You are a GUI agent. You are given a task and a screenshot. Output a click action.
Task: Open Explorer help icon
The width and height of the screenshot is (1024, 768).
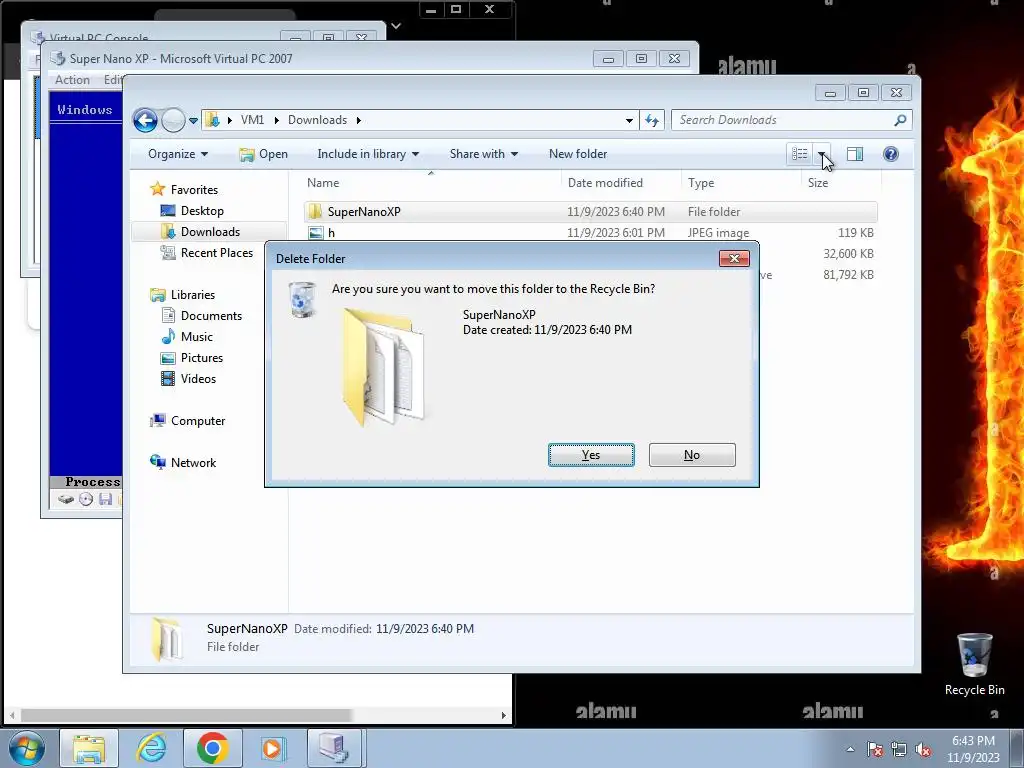(891, 154)
